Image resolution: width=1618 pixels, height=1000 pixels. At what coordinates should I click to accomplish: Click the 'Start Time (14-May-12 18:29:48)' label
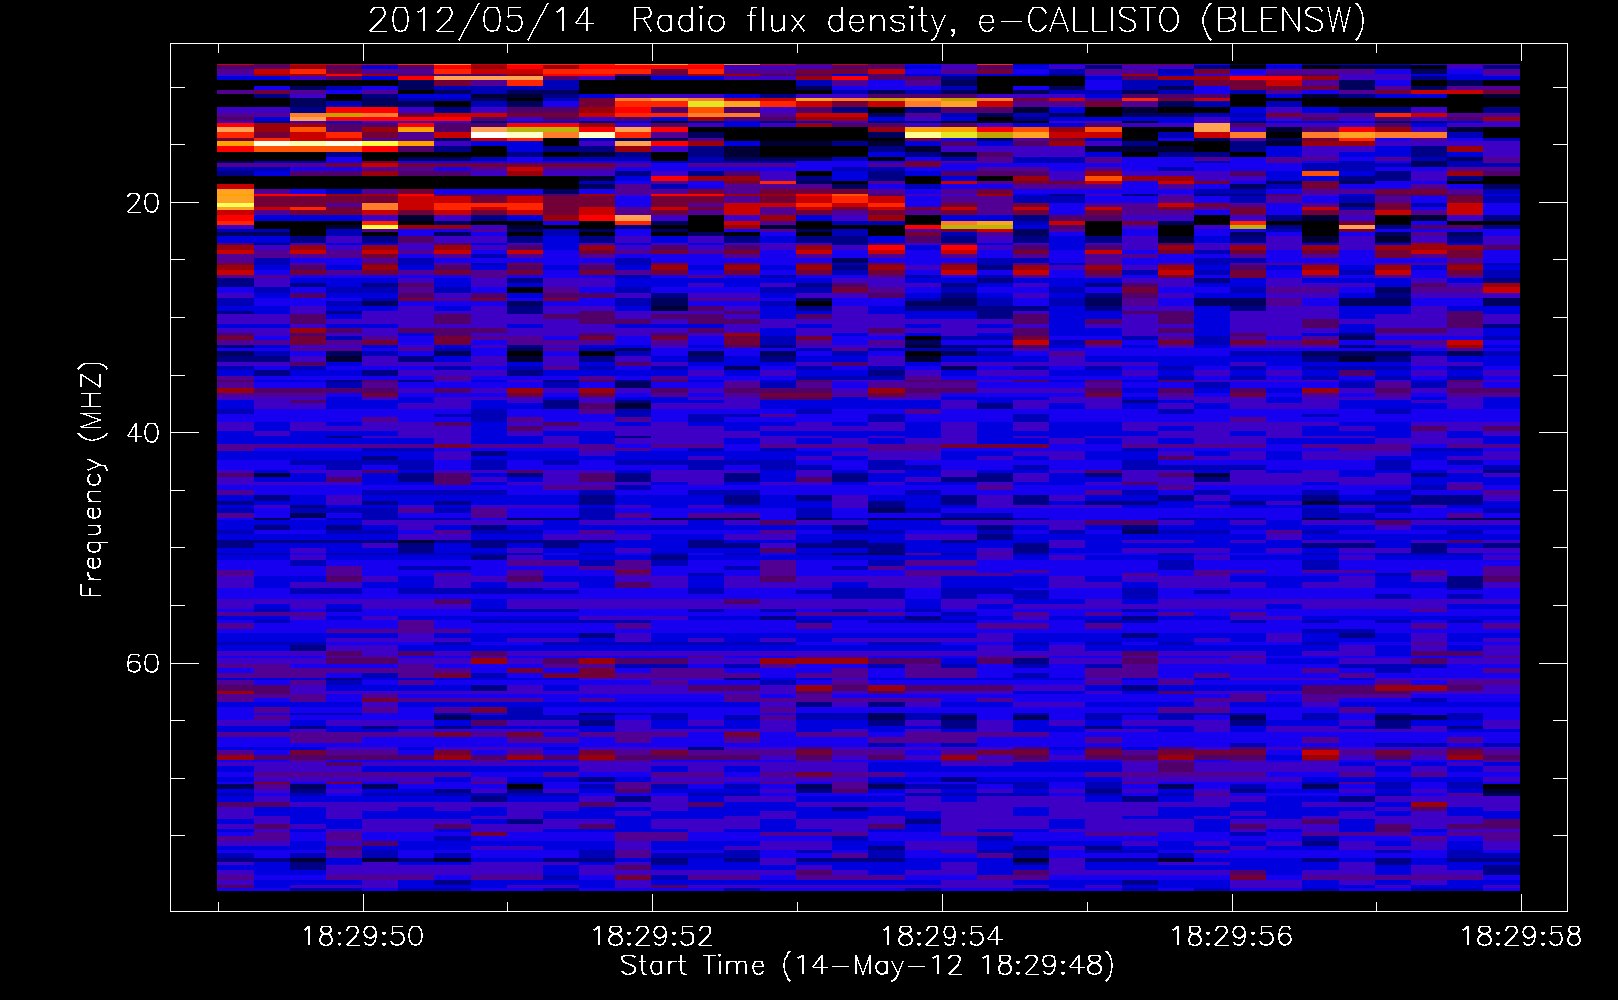tap(867, 966)
